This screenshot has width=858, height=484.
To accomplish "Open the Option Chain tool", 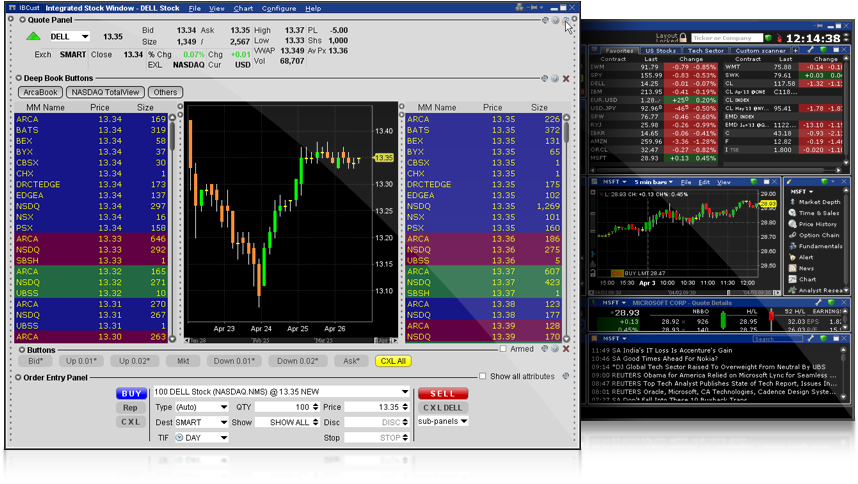I will point(791,235).
